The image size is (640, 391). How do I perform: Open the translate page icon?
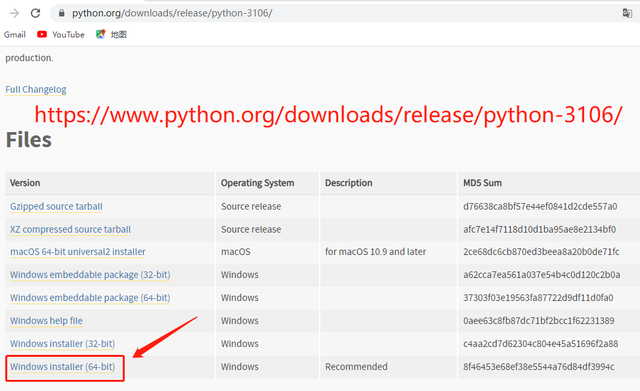click(627, 13)
